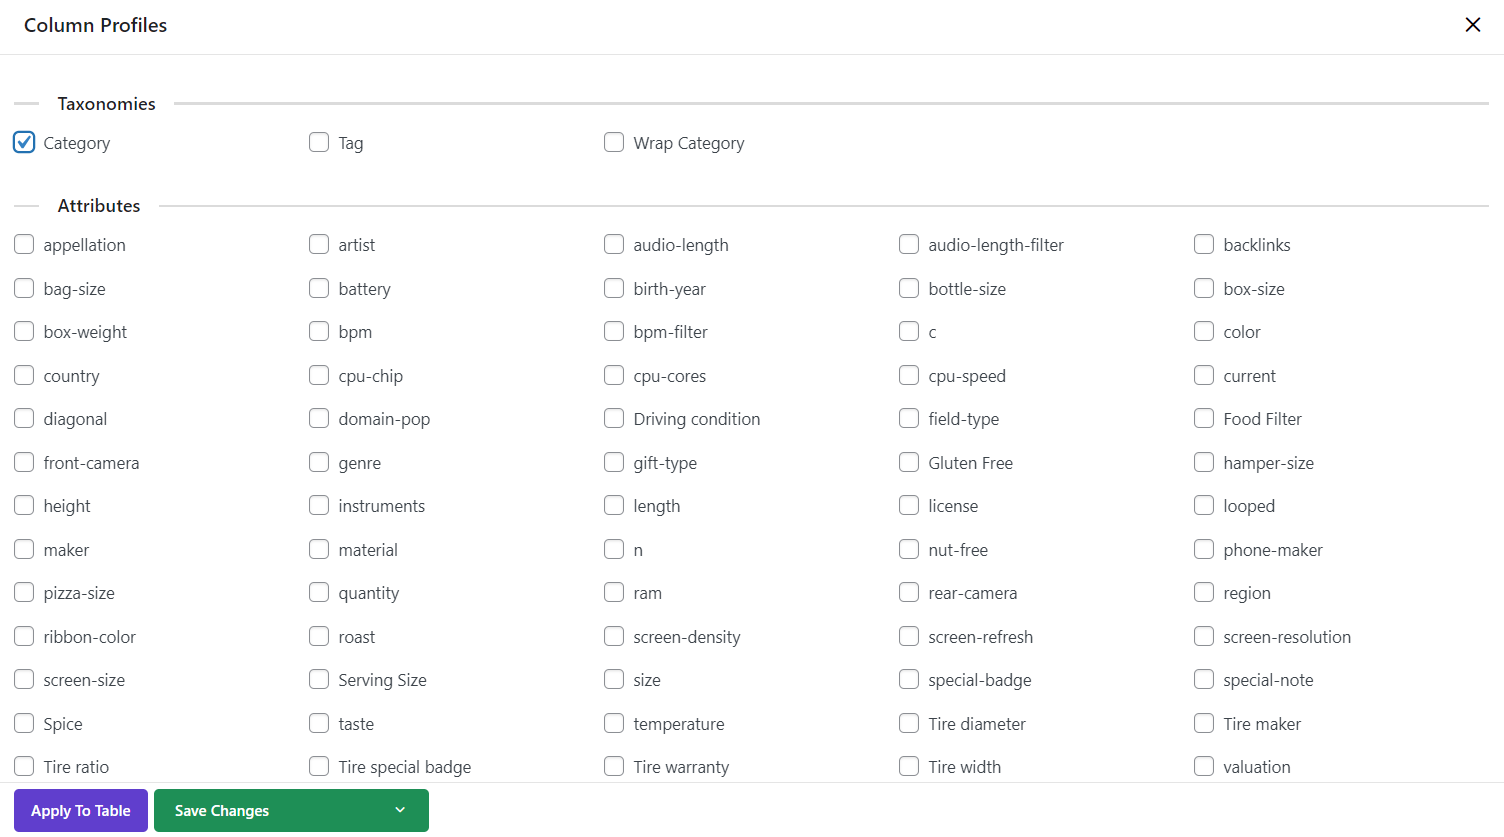Select the ribbon-color attribute checkbox
Viewport: 1504px width, 837px height.
(x=24, y=636)
